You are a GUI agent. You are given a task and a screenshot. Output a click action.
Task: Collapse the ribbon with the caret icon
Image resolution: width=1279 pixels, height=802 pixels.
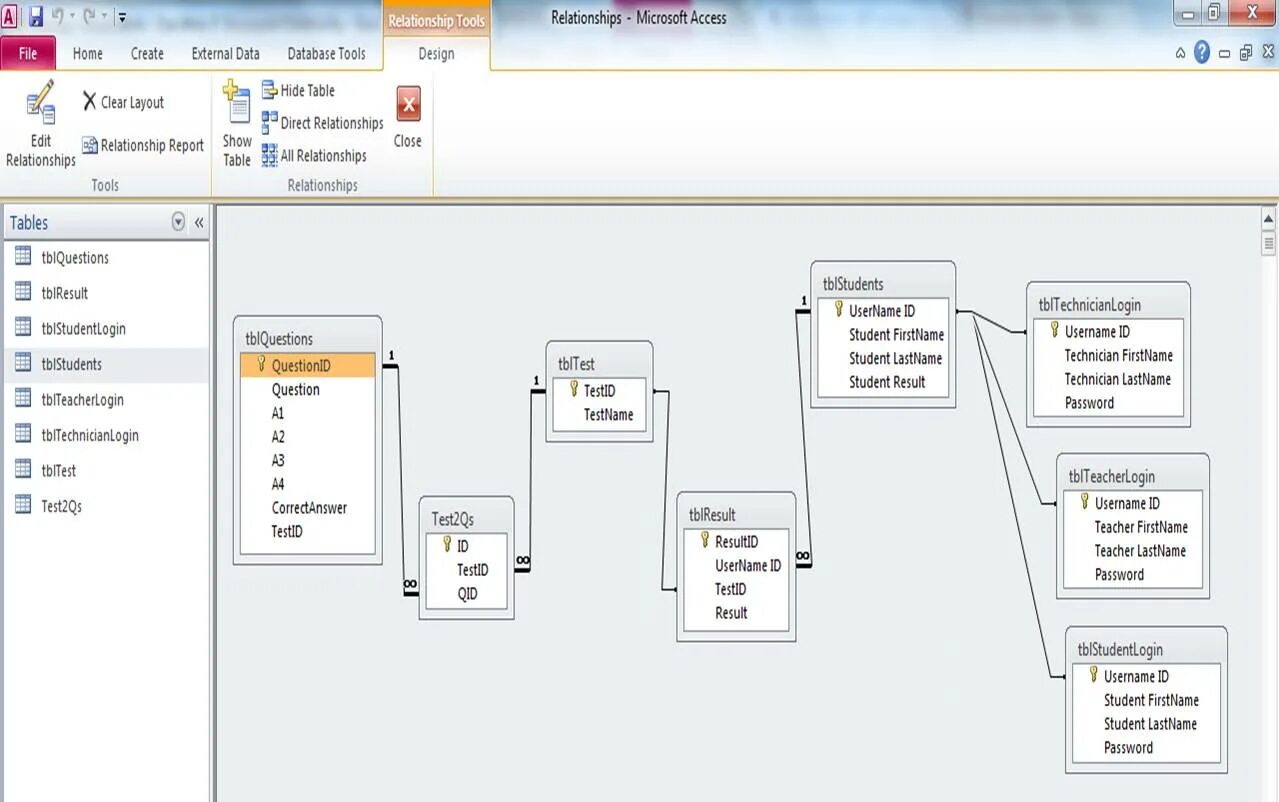click(1181, 53)
